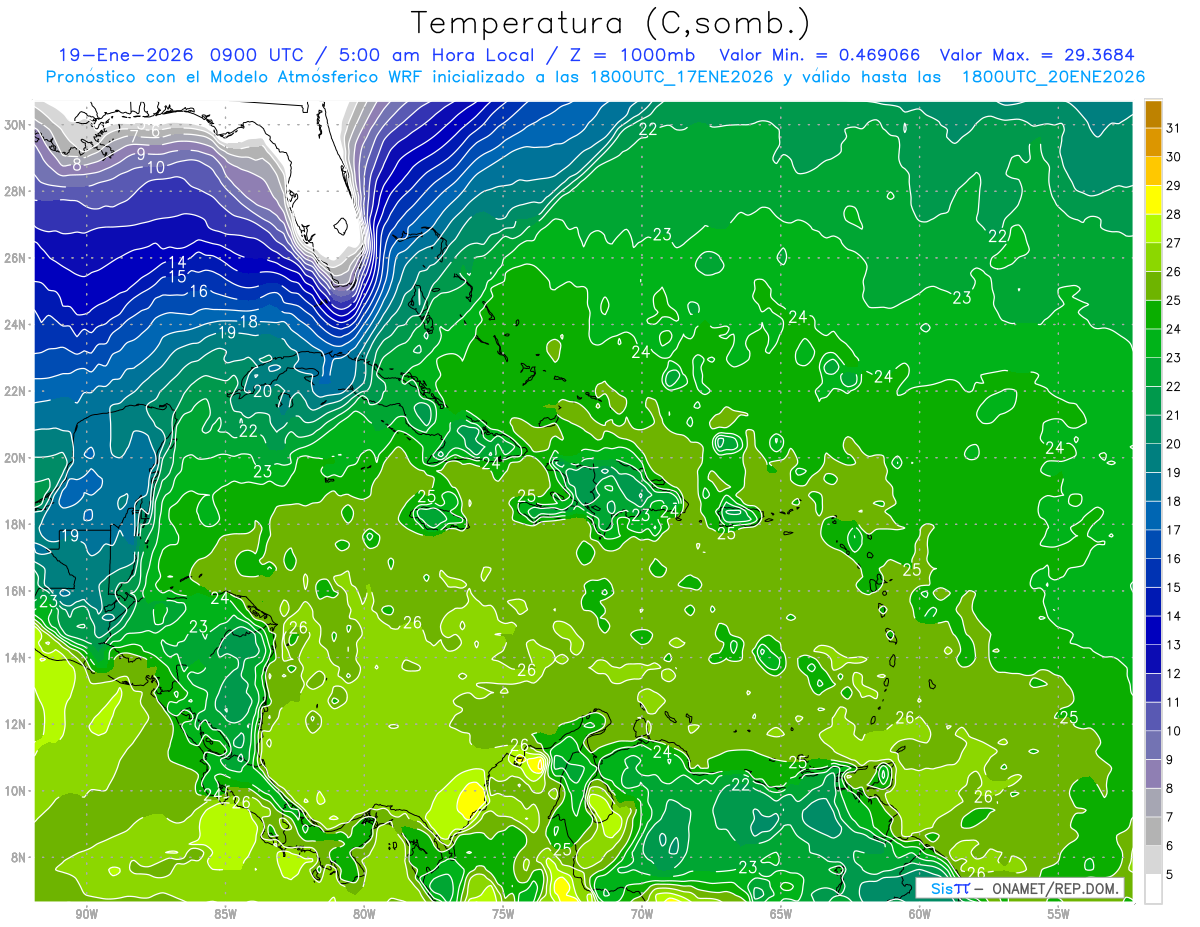This screenshot has width=1200, height=927.
Task: Click the '80W' longitude axis label
Action: (x=364, y=914)
